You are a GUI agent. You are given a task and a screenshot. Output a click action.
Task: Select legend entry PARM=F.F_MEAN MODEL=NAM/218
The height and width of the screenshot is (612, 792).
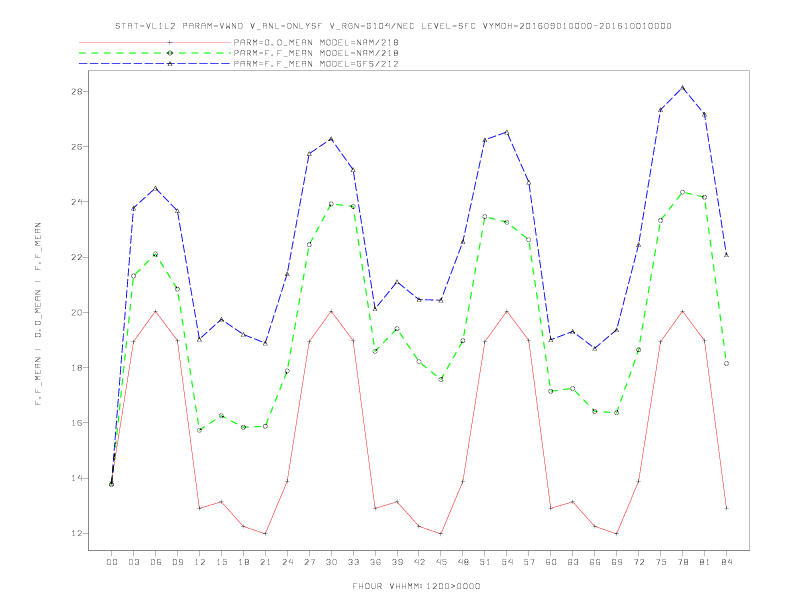pyautogui.click(x=316, y=53)
